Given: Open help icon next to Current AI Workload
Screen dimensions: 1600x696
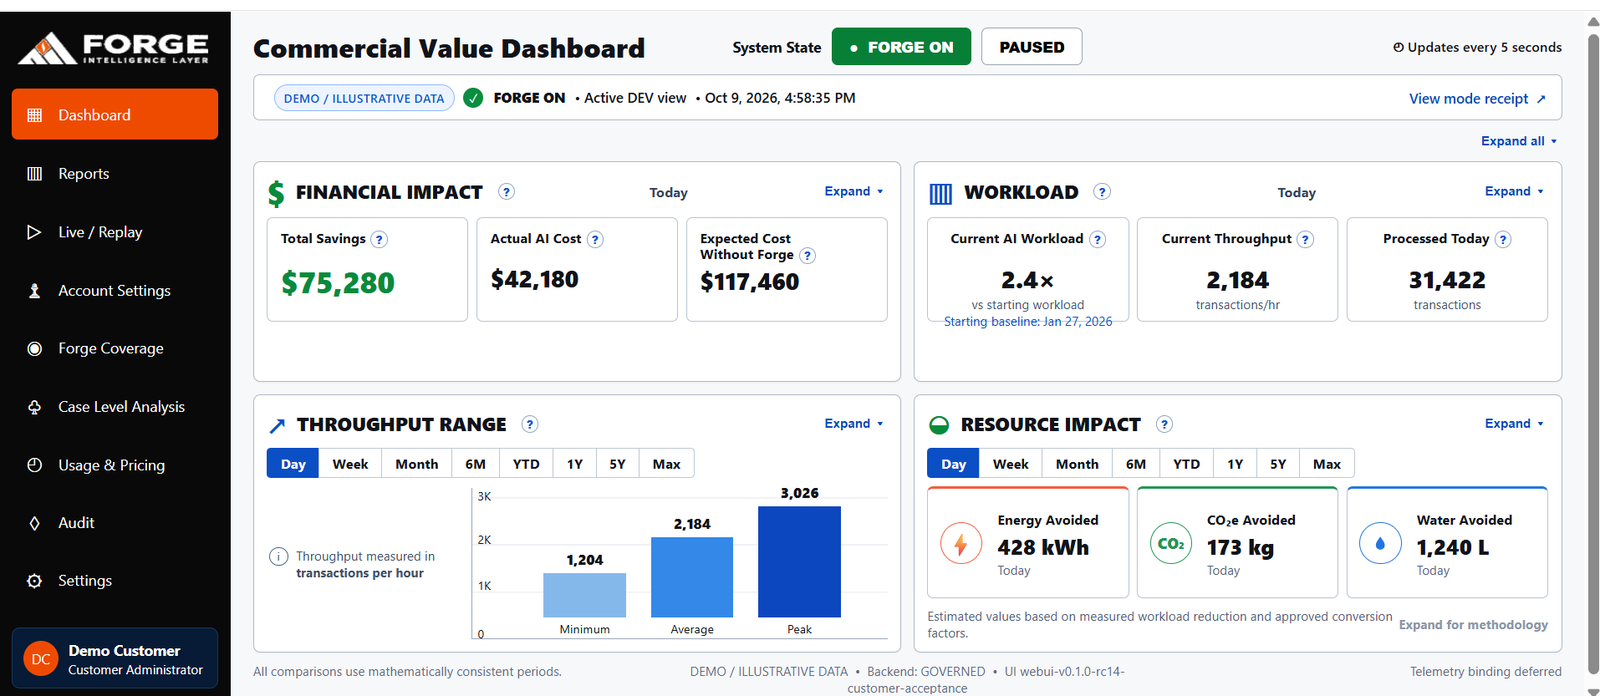Looking at the screenshot, I should [x=1097, y=239].
